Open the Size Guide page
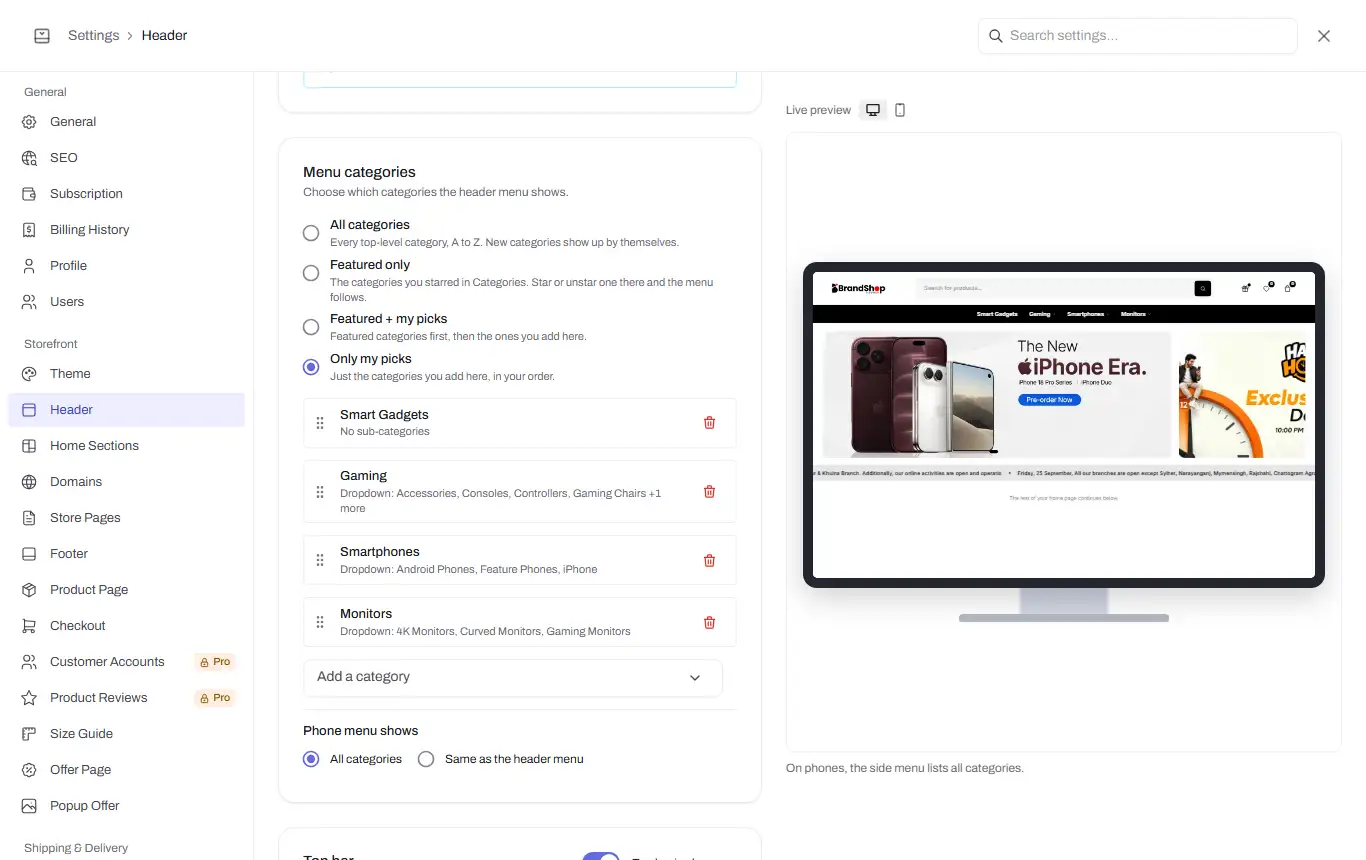This screenshot has width=1366, height=860. point(126,734)
